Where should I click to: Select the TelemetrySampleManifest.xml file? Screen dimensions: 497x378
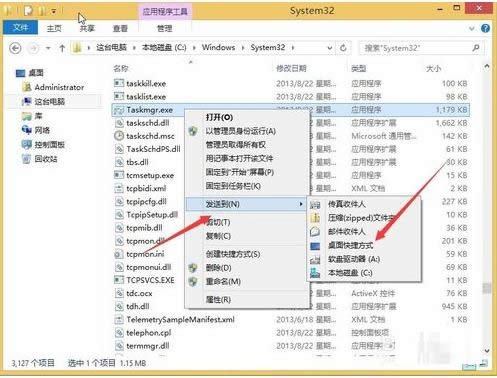click(180, 319)
